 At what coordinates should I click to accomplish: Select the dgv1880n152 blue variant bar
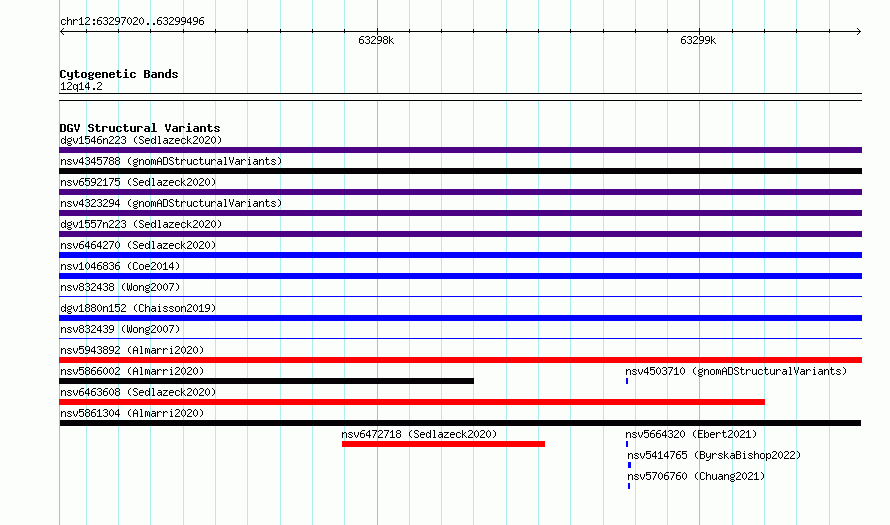[460, 318]
